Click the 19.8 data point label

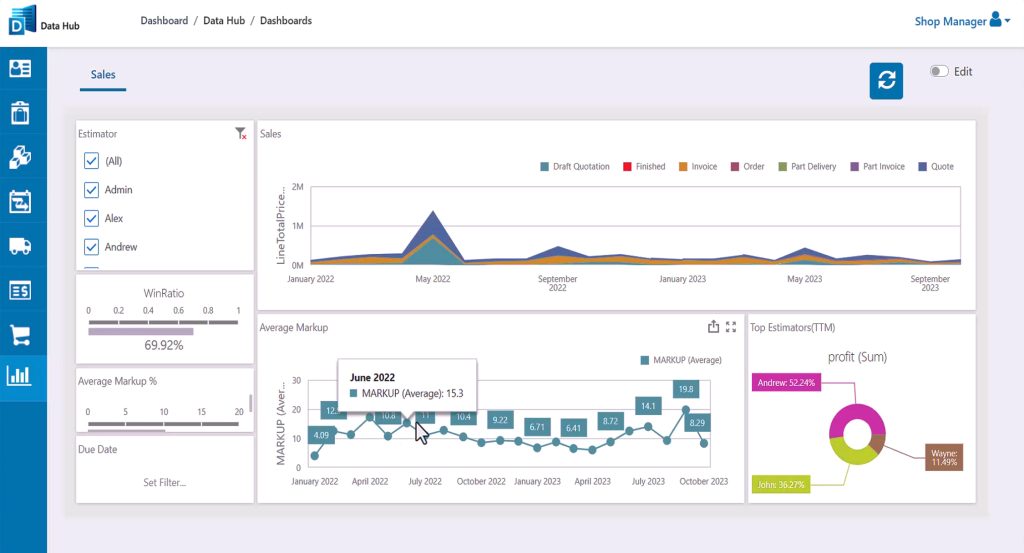tap(685, 389)
